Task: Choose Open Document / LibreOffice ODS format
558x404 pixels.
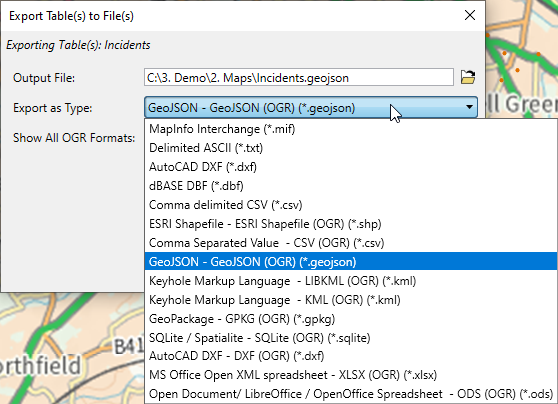Action: [351, 394]
